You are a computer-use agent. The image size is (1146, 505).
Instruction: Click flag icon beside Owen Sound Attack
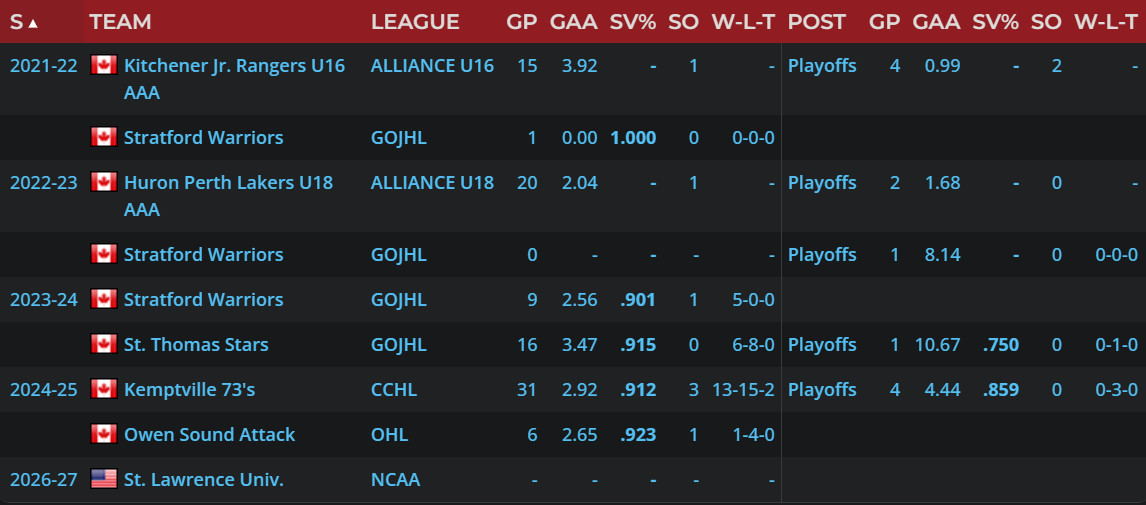point(104,435)
